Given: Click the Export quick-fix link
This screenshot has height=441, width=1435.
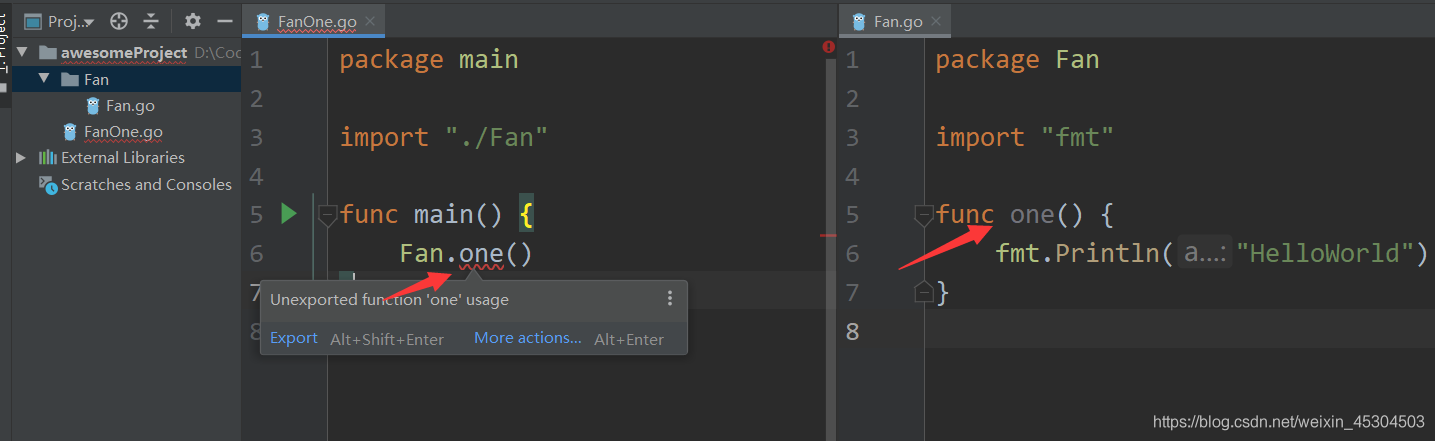Looking at the screenshot, I should (x=294, y=338).
